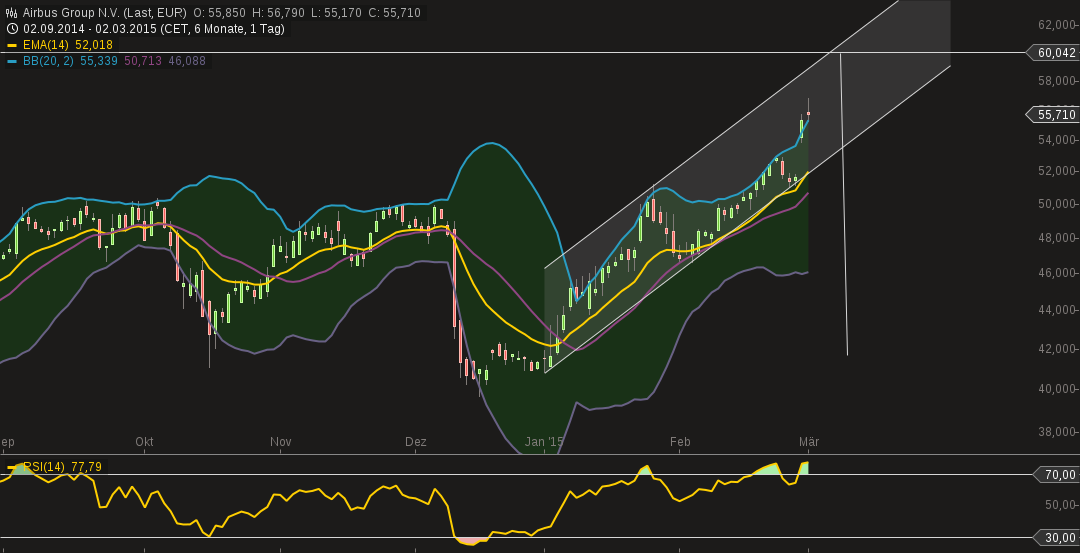Click the 40,000 price axis label
This screenshot has width=1080, height=553.
[x=1057, y=389]
